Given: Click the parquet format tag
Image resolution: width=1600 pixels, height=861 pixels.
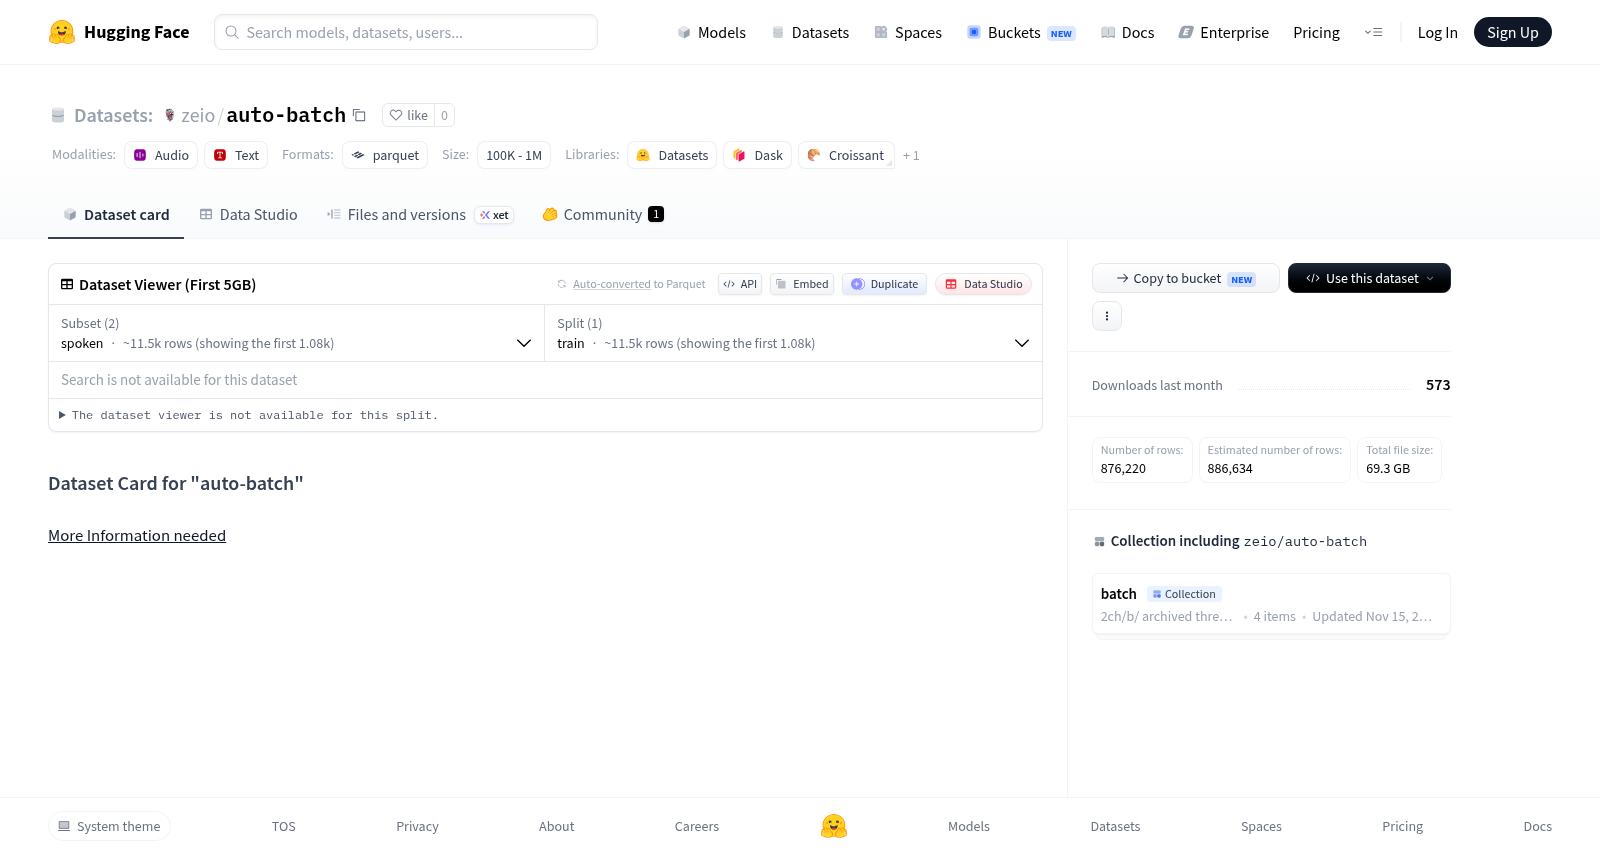Looking at the screenshot, I should tap(385, 155).
